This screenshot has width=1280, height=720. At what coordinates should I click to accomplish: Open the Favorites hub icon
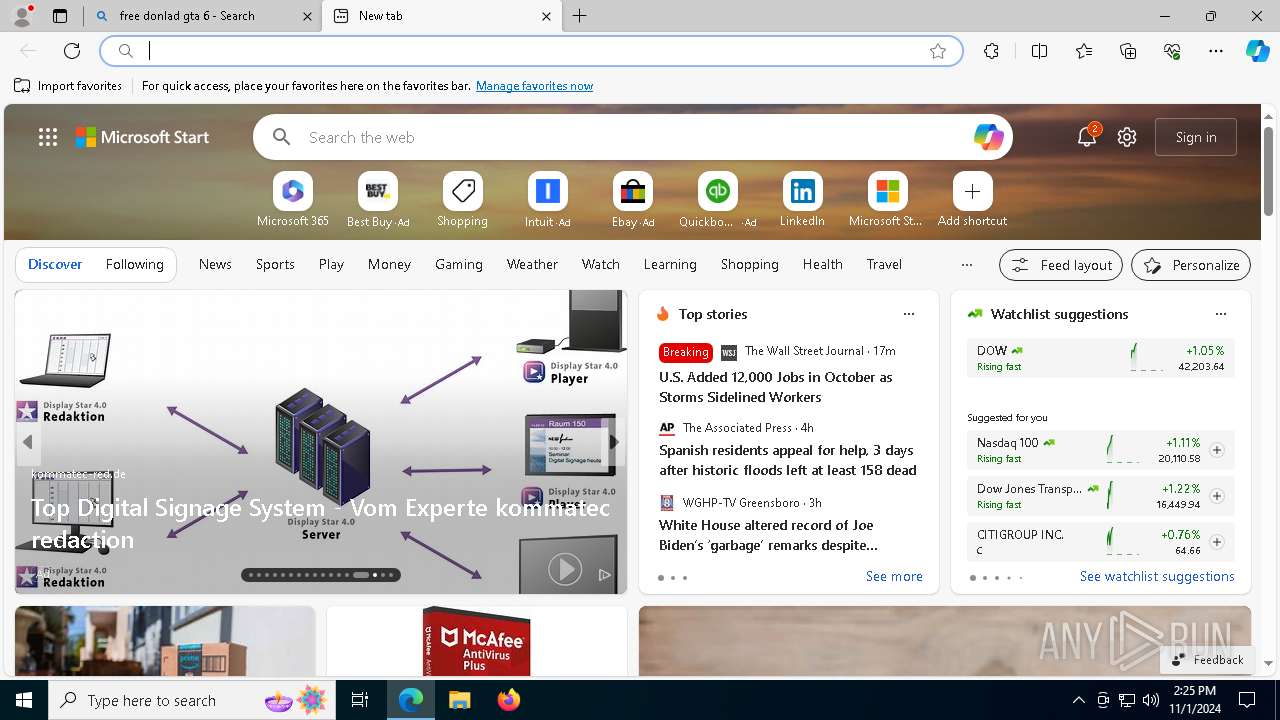click(1084, 51)
